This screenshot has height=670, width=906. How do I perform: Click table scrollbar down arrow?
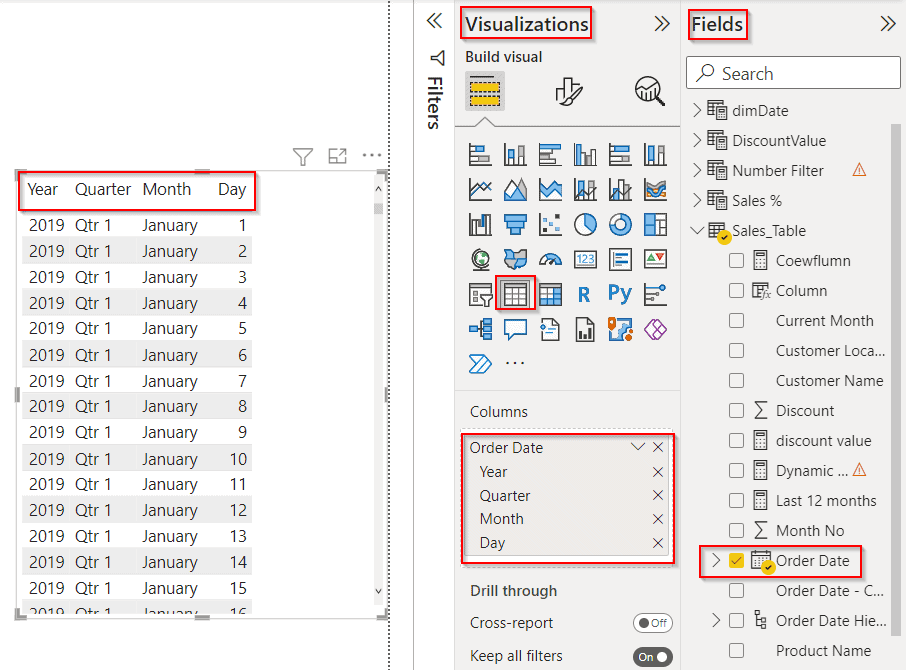[378, 591]
